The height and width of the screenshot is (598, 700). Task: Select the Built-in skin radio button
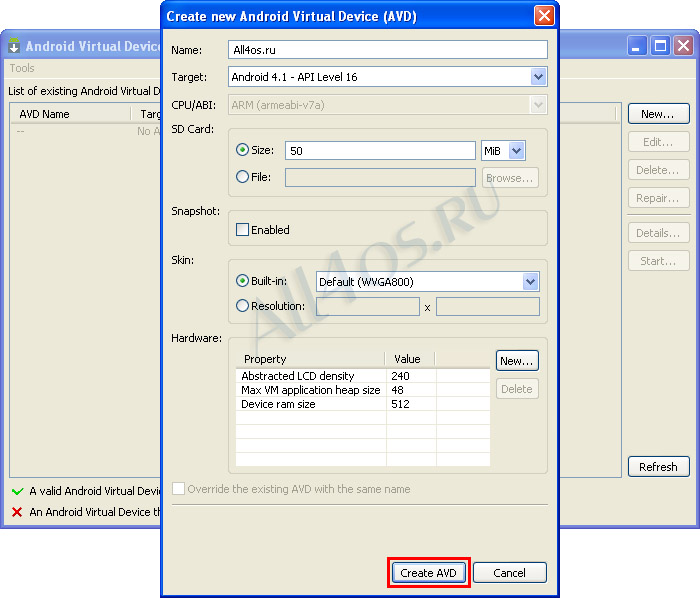tap(242, 281)
